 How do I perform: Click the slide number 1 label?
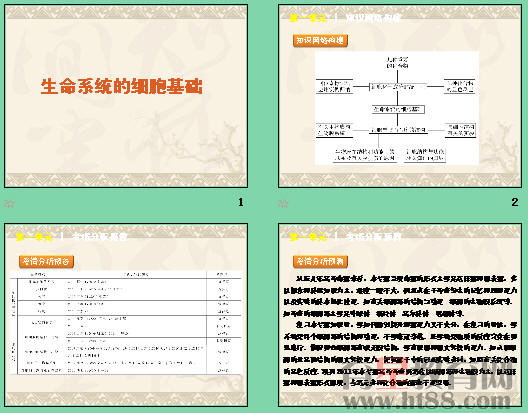240,202
